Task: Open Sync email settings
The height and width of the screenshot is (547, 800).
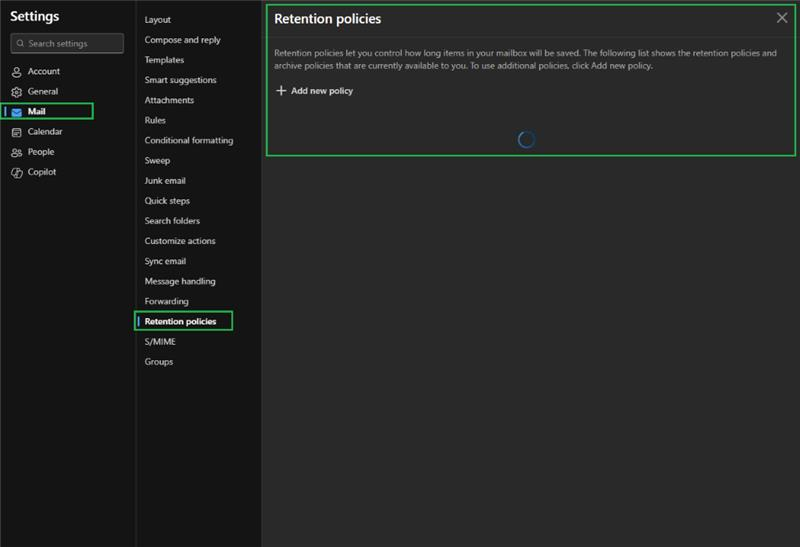Action: tap(165, 261)
